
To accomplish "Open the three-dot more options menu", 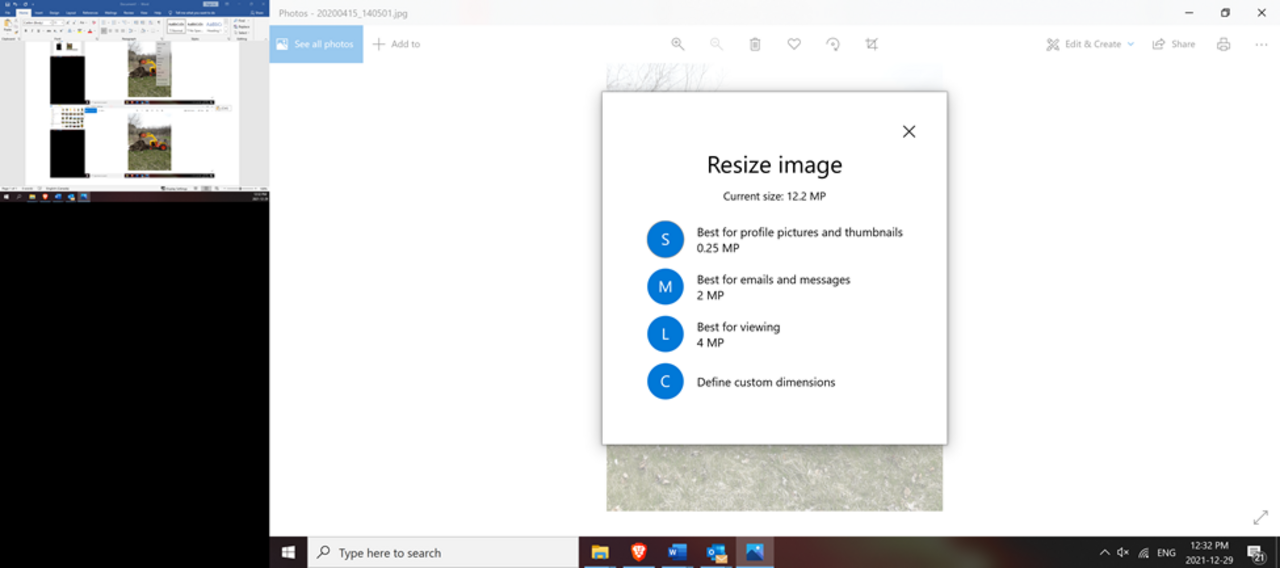I will [x=1261, y=44].
